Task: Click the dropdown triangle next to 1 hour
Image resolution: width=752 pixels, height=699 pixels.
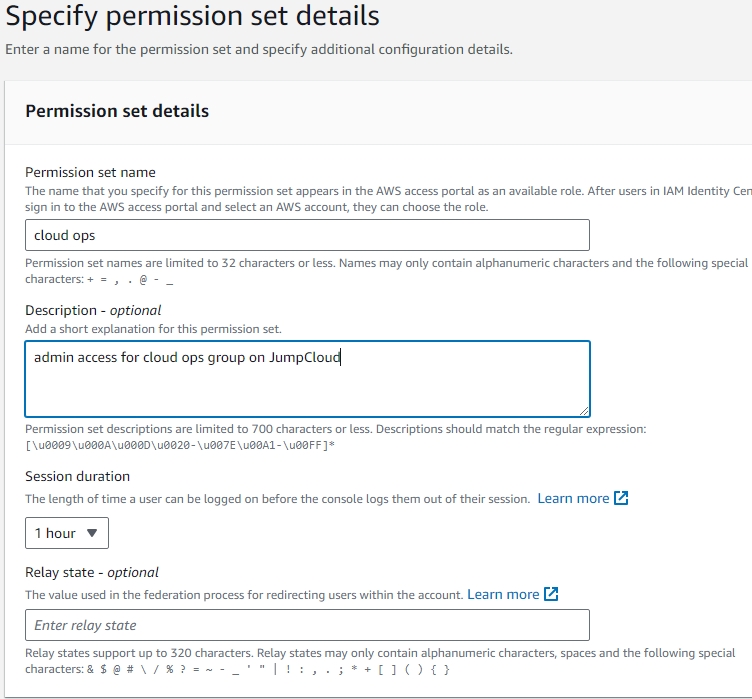Action: (x=92, y=533)
